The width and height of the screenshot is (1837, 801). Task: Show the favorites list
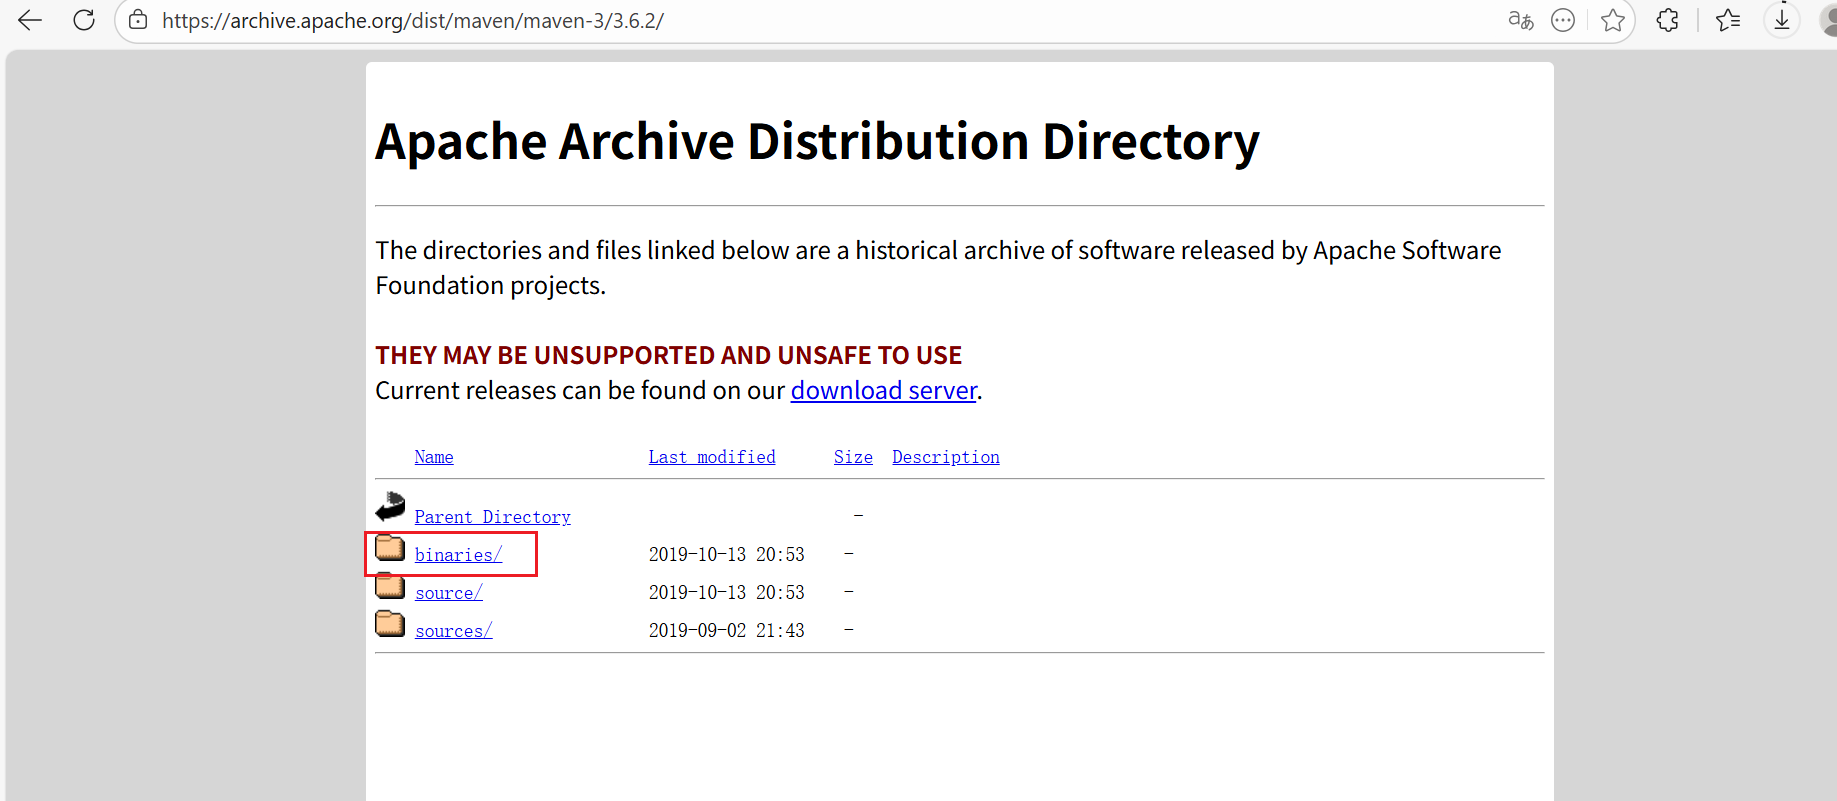1728,20
